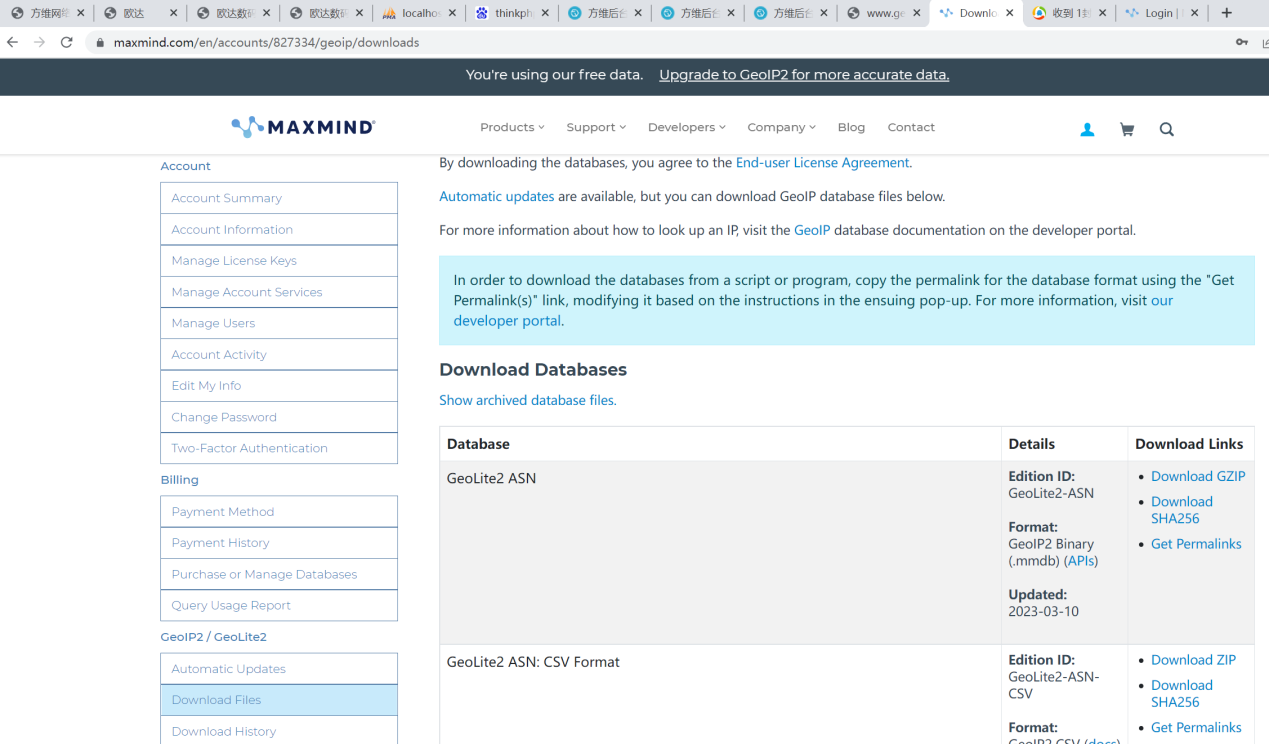Open a new tab with the plus icon
Viewport: 1269px width, 744px height.
pos(1227,13)
